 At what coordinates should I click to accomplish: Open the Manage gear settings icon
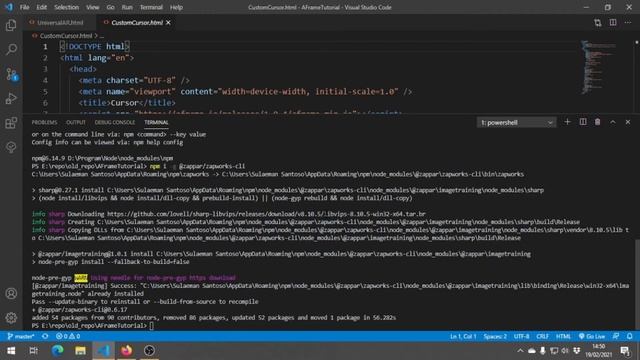coord(11,318)
